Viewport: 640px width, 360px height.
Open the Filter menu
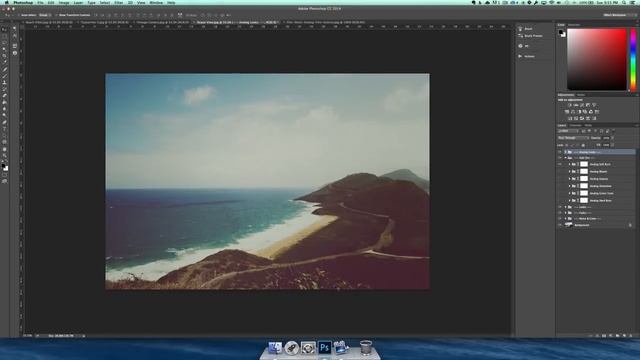118,2
